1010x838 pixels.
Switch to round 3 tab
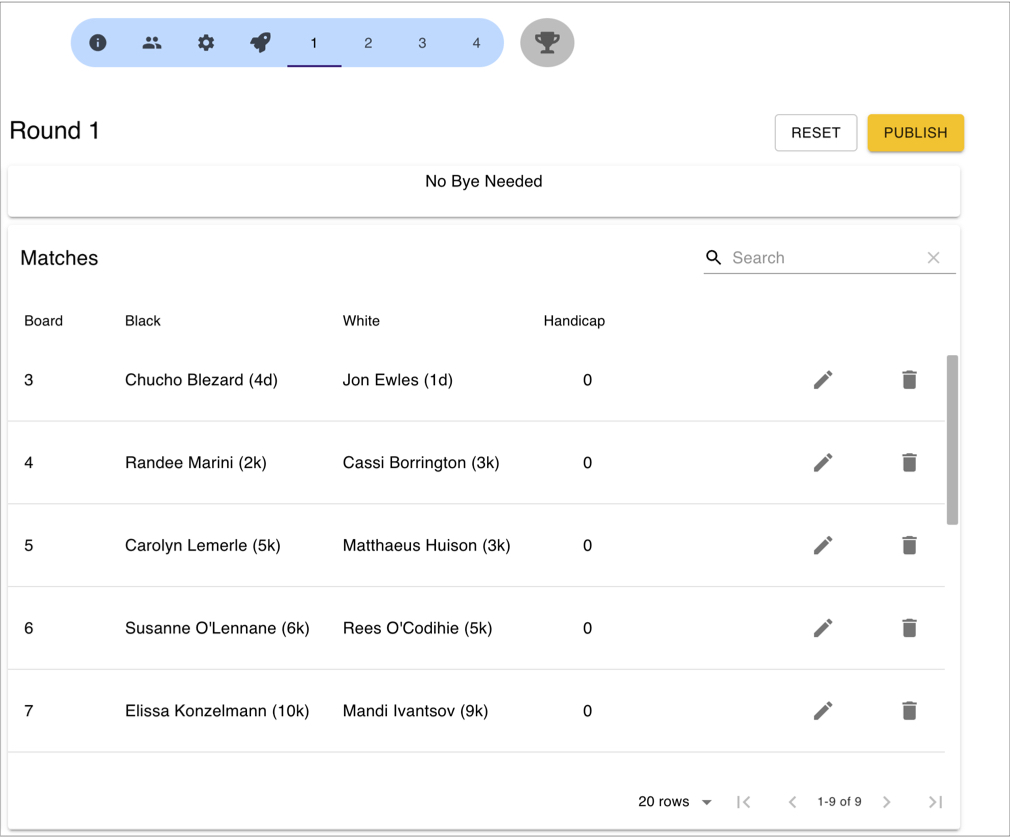pos(422,43)
